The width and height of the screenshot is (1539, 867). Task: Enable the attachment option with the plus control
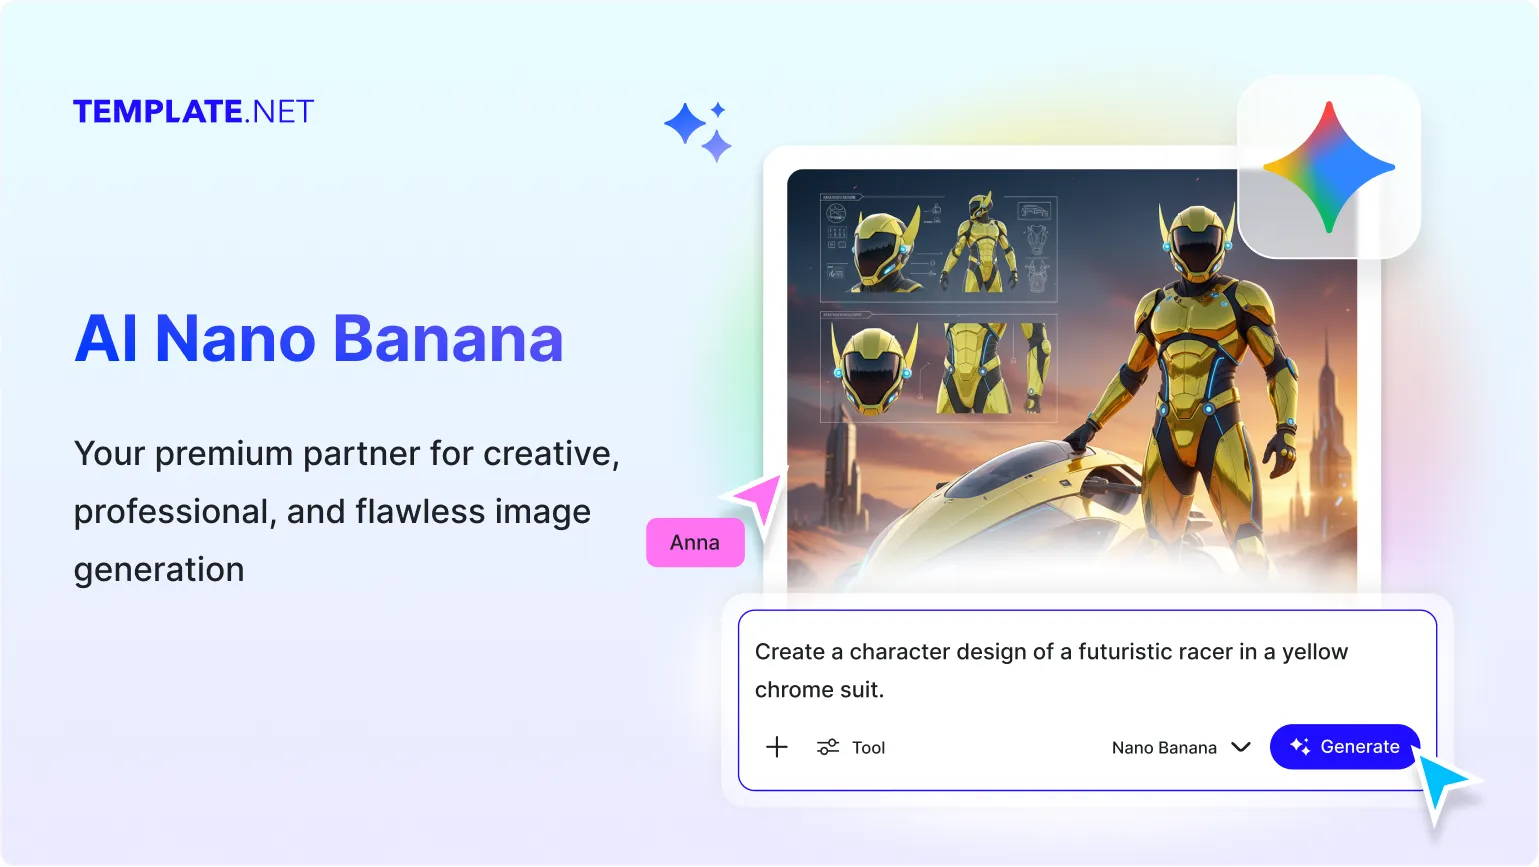click(x=777, y=747)
